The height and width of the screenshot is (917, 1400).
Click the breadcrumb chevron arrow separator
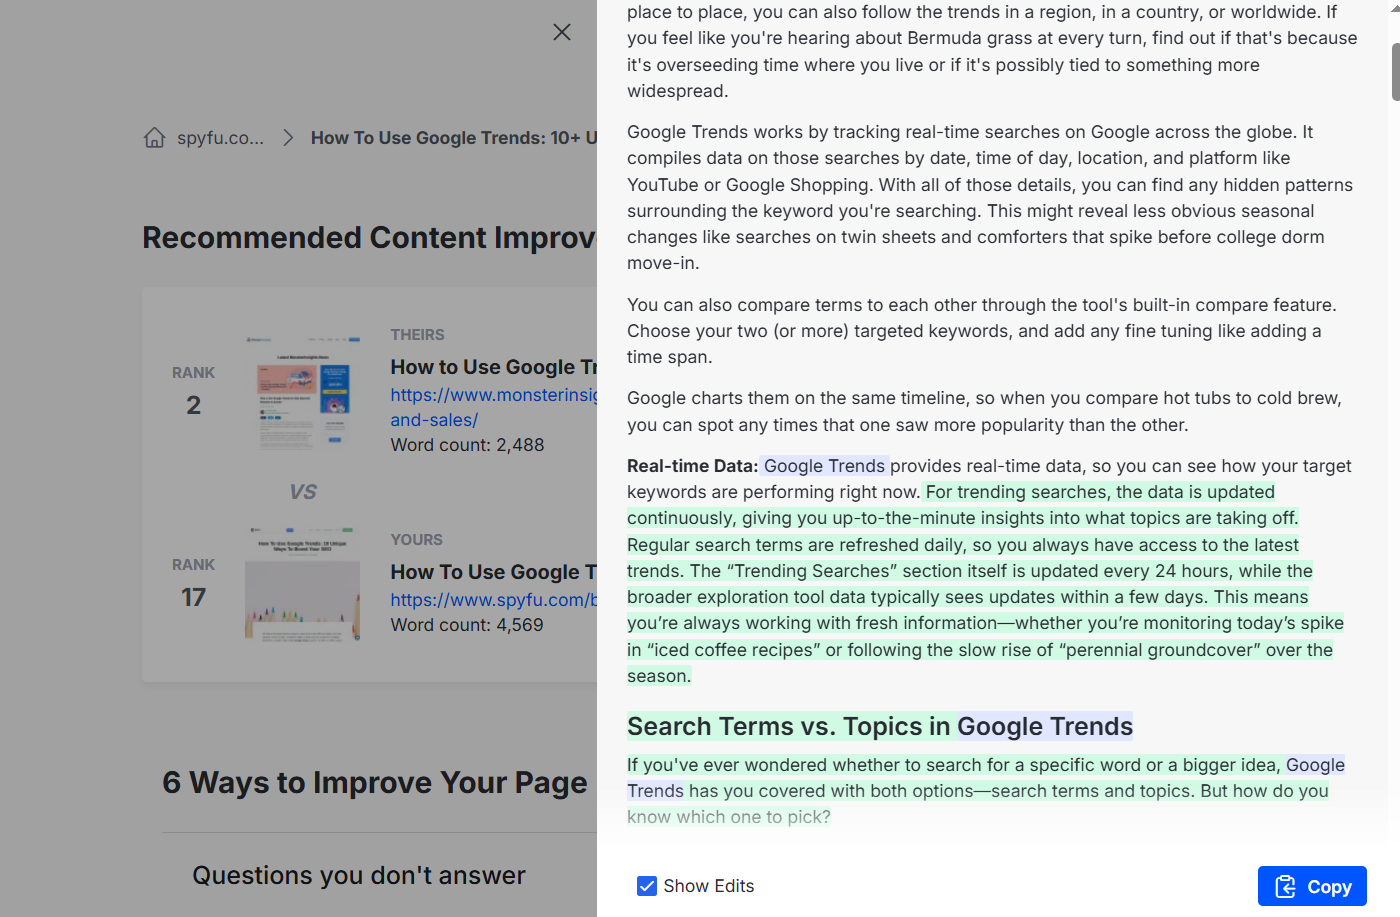288,137
